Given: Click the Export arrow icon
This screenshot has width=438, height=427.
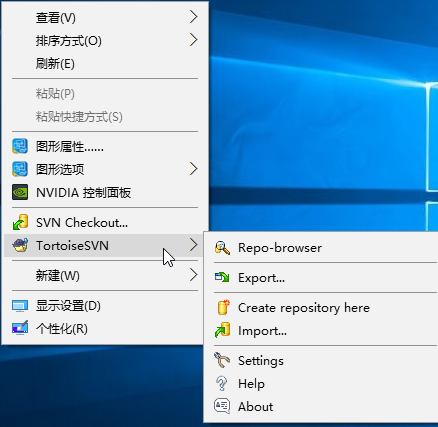Looking at the screenshot, I should [x=222, y=278].
